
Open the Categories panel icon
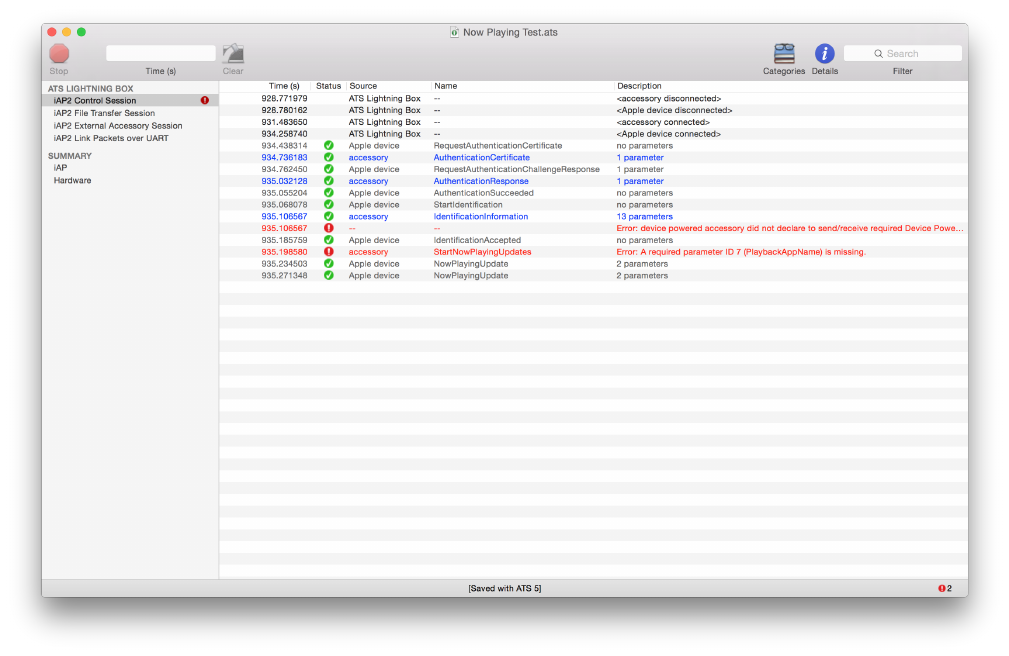click(784, 53)
